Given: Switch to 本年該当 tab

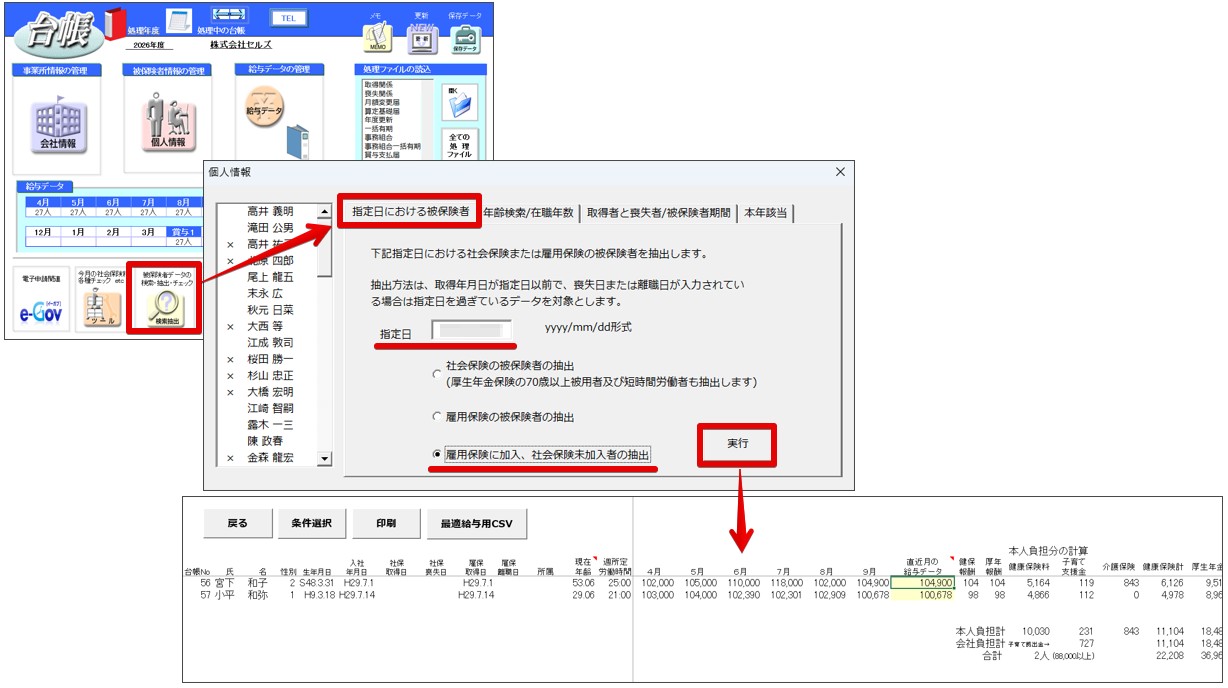Looking at the screenshot, I should click(x=767, y=213).
